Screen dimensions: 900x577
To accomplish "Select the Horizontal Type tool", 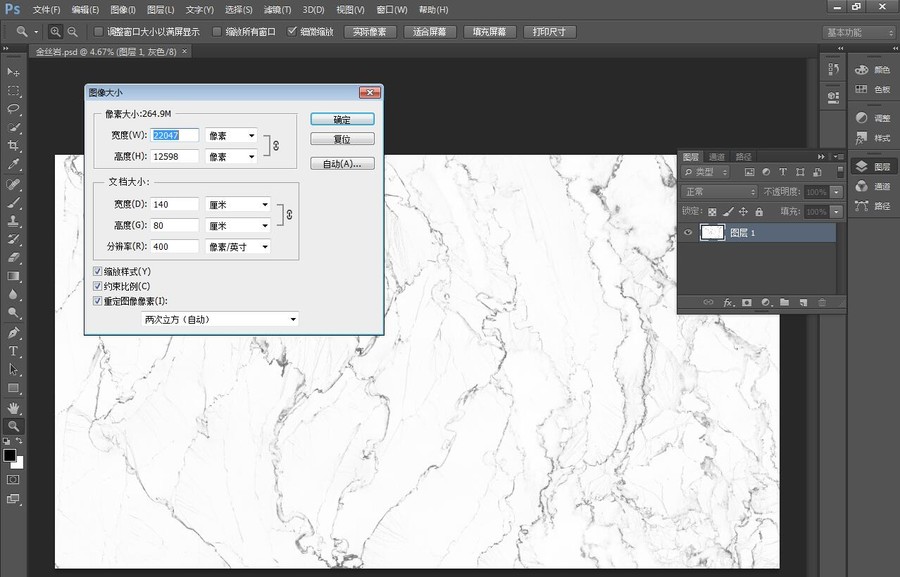I will [13, 351].
